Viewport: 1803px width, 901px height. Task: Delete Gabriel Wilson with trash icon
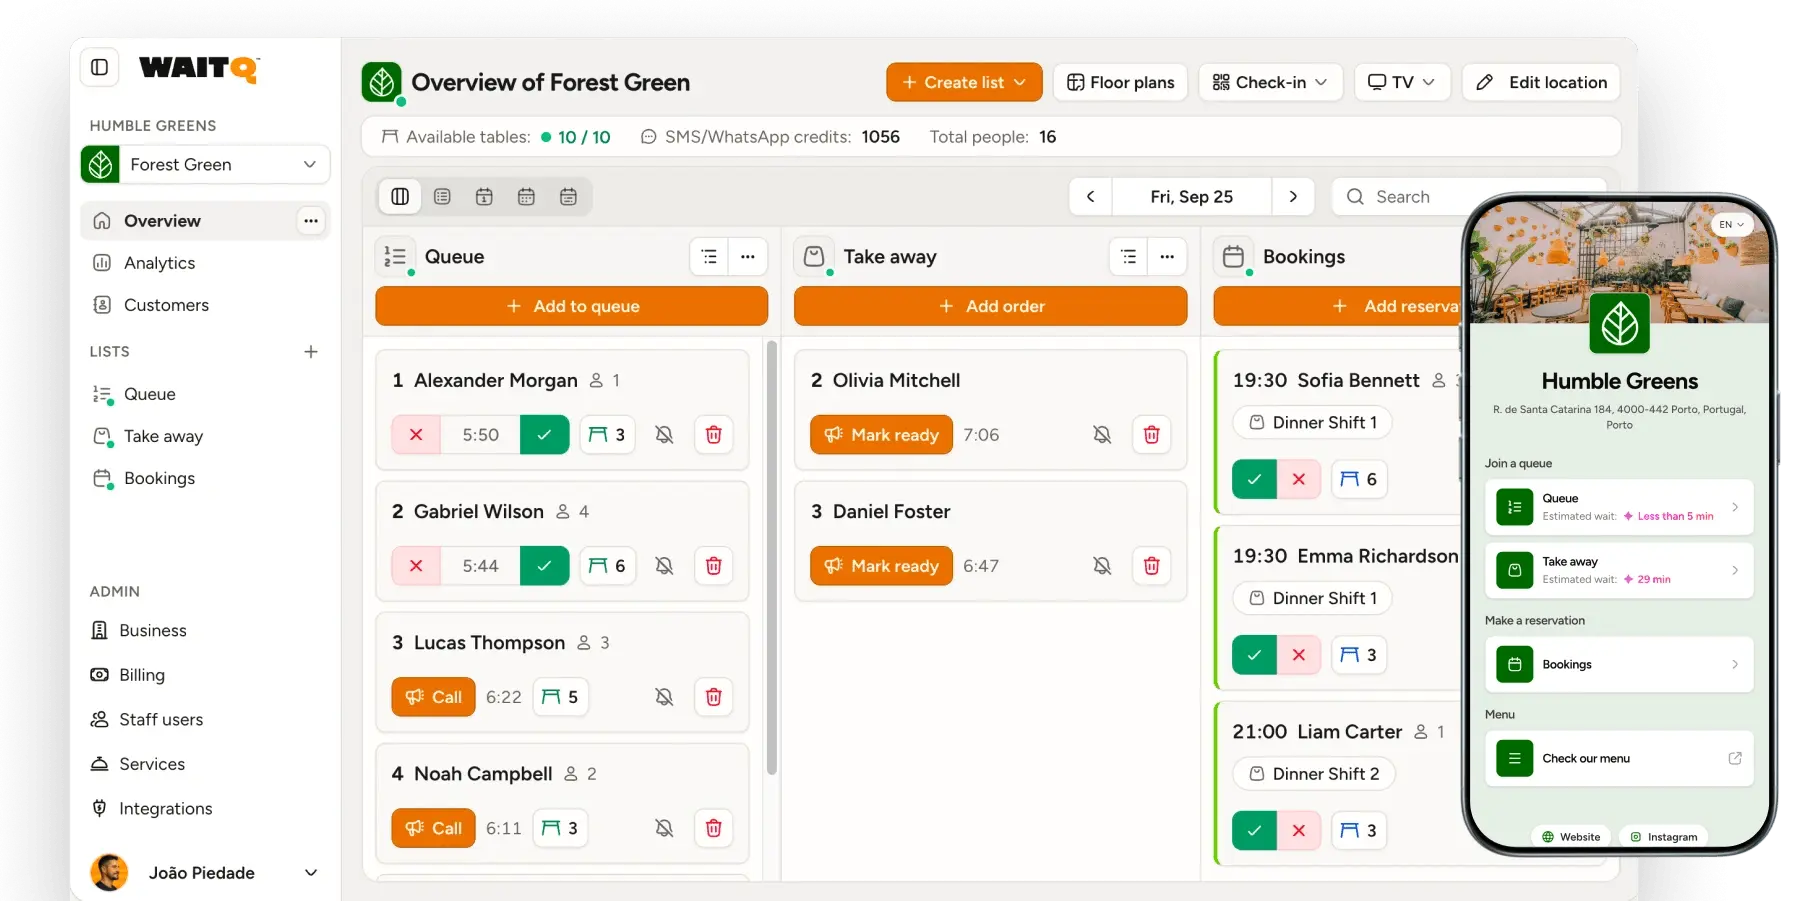(714, 566)
